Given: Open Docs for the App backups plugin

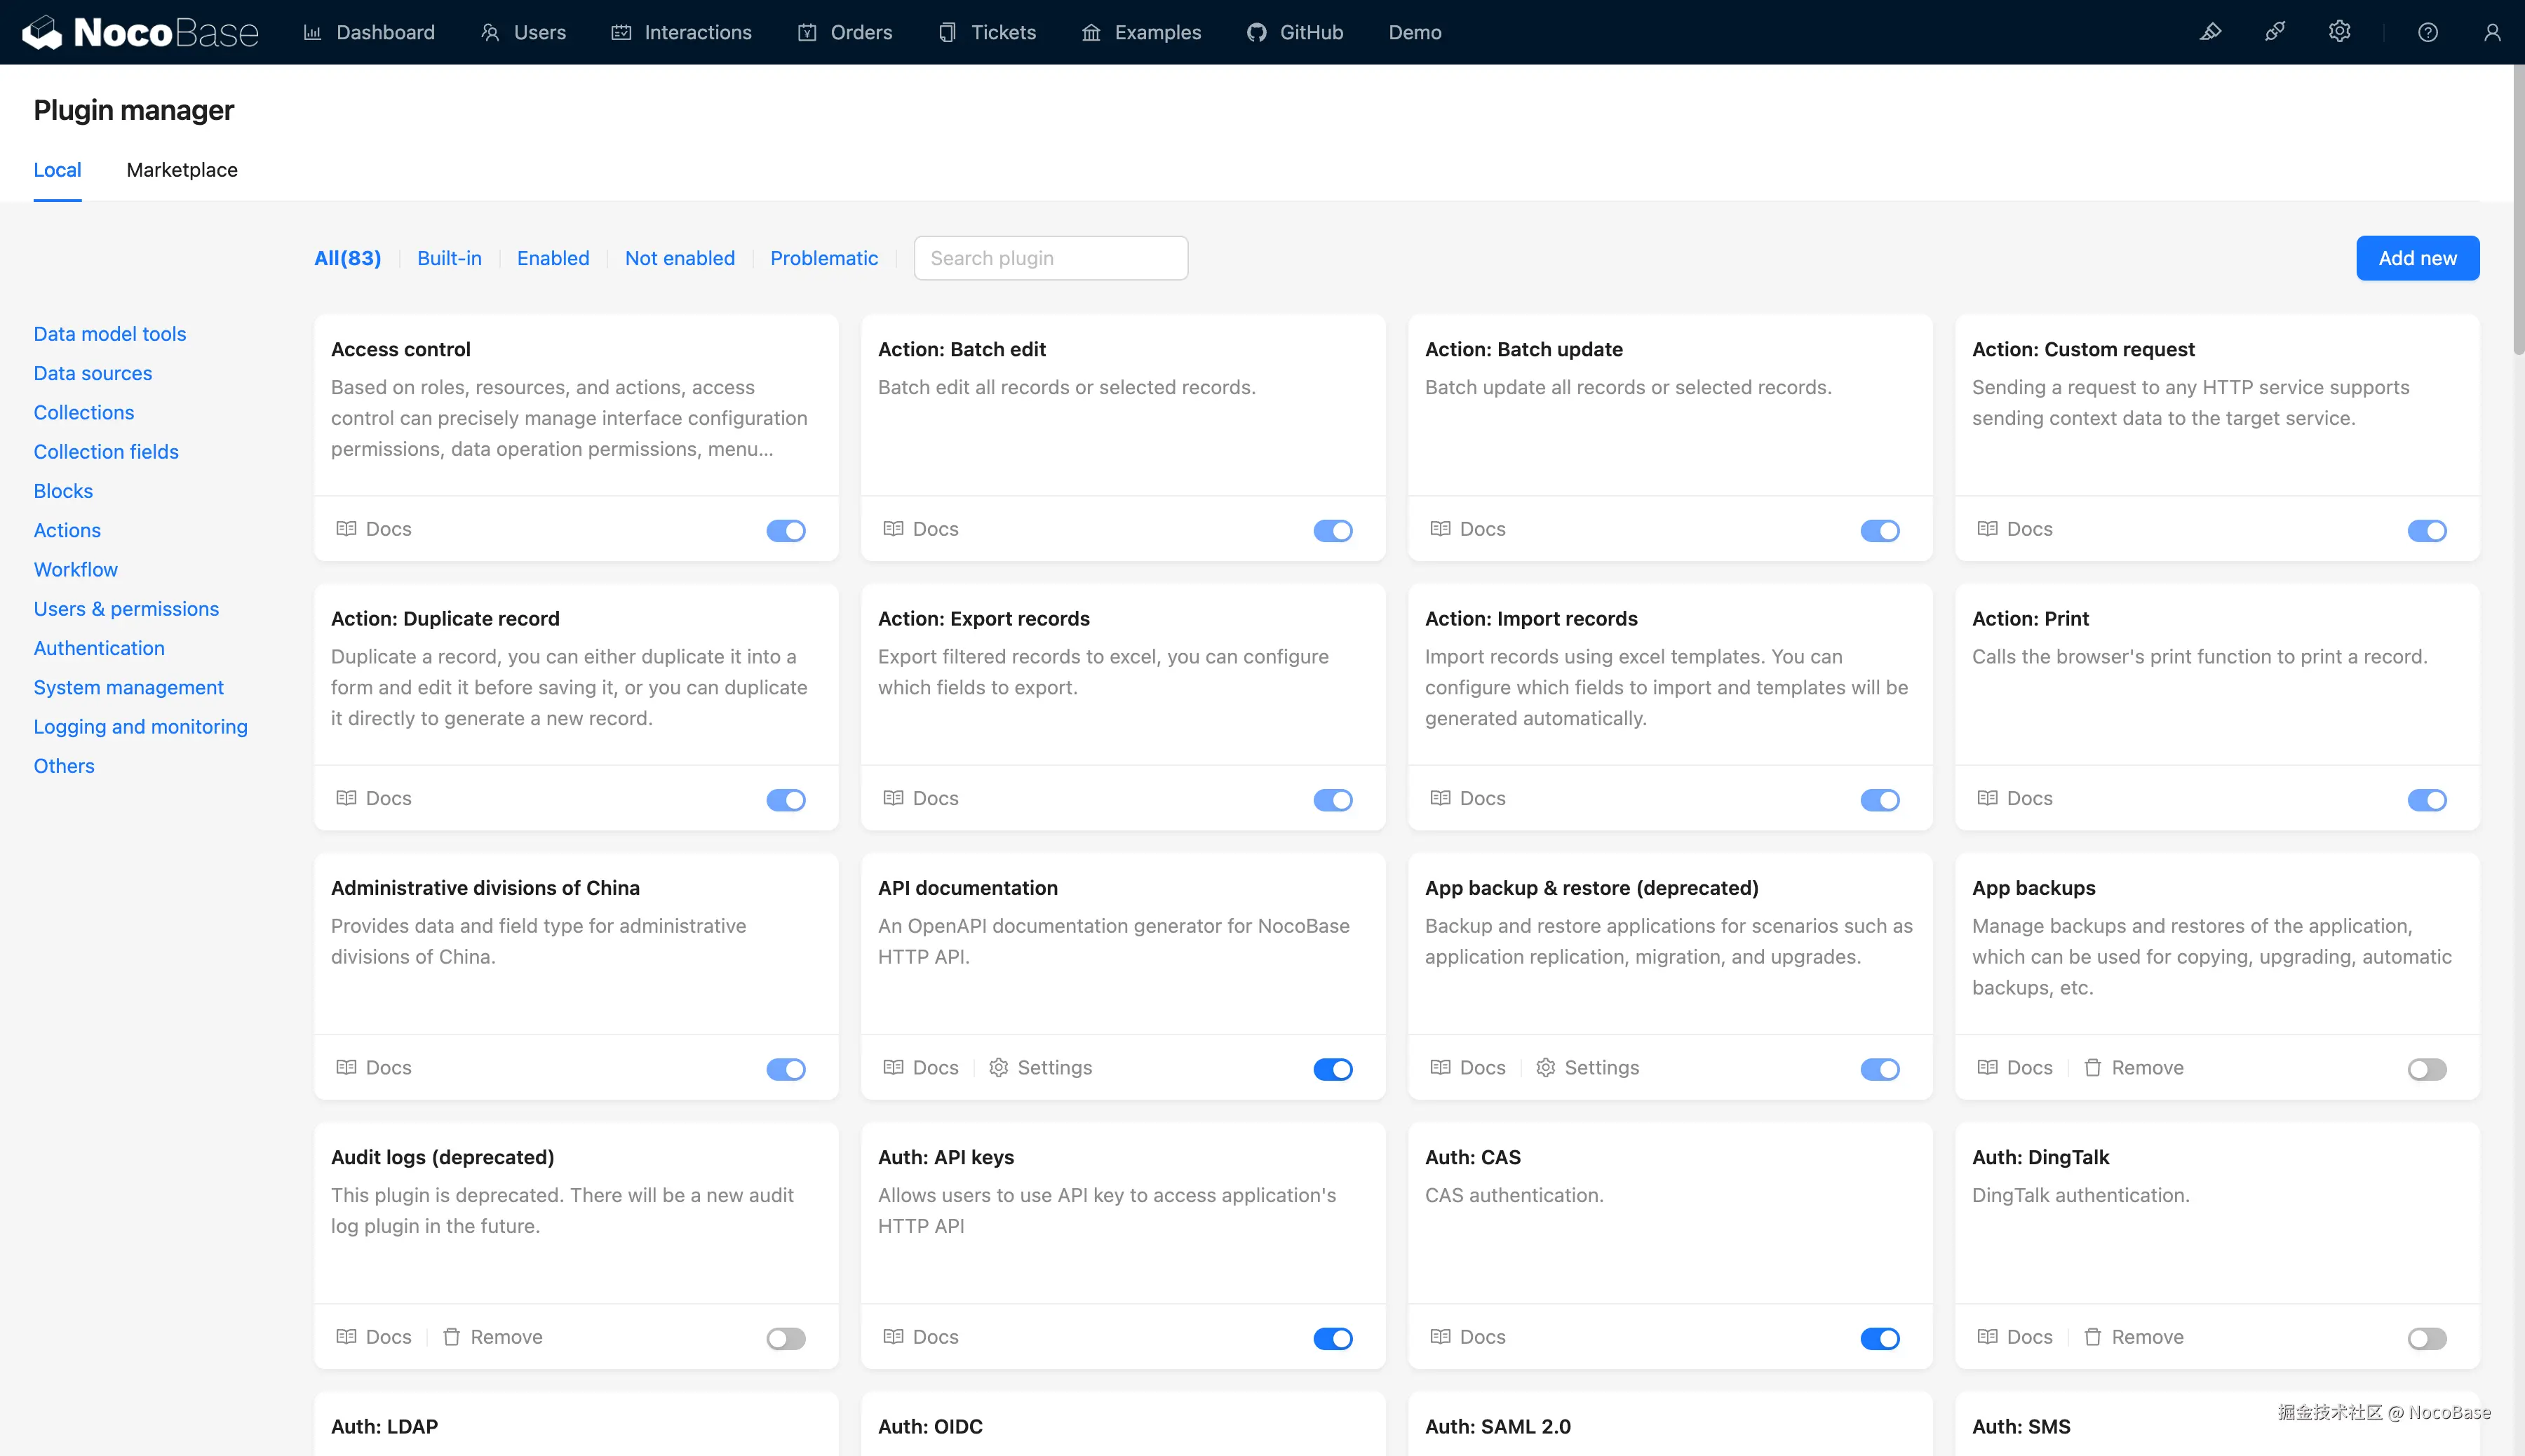Looking at the screenshot, I should pyautogui.click(x=2014, y=1067).
